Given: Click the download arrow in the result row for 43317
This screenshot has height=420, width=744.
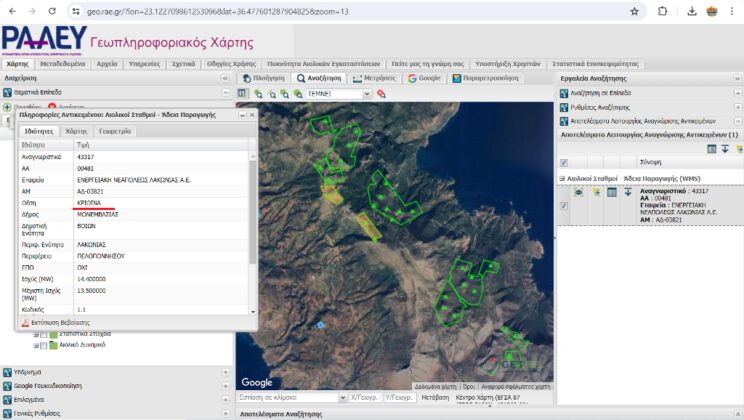Looking at the screenshot, I should pyautogui.click(x=628, y=192).
